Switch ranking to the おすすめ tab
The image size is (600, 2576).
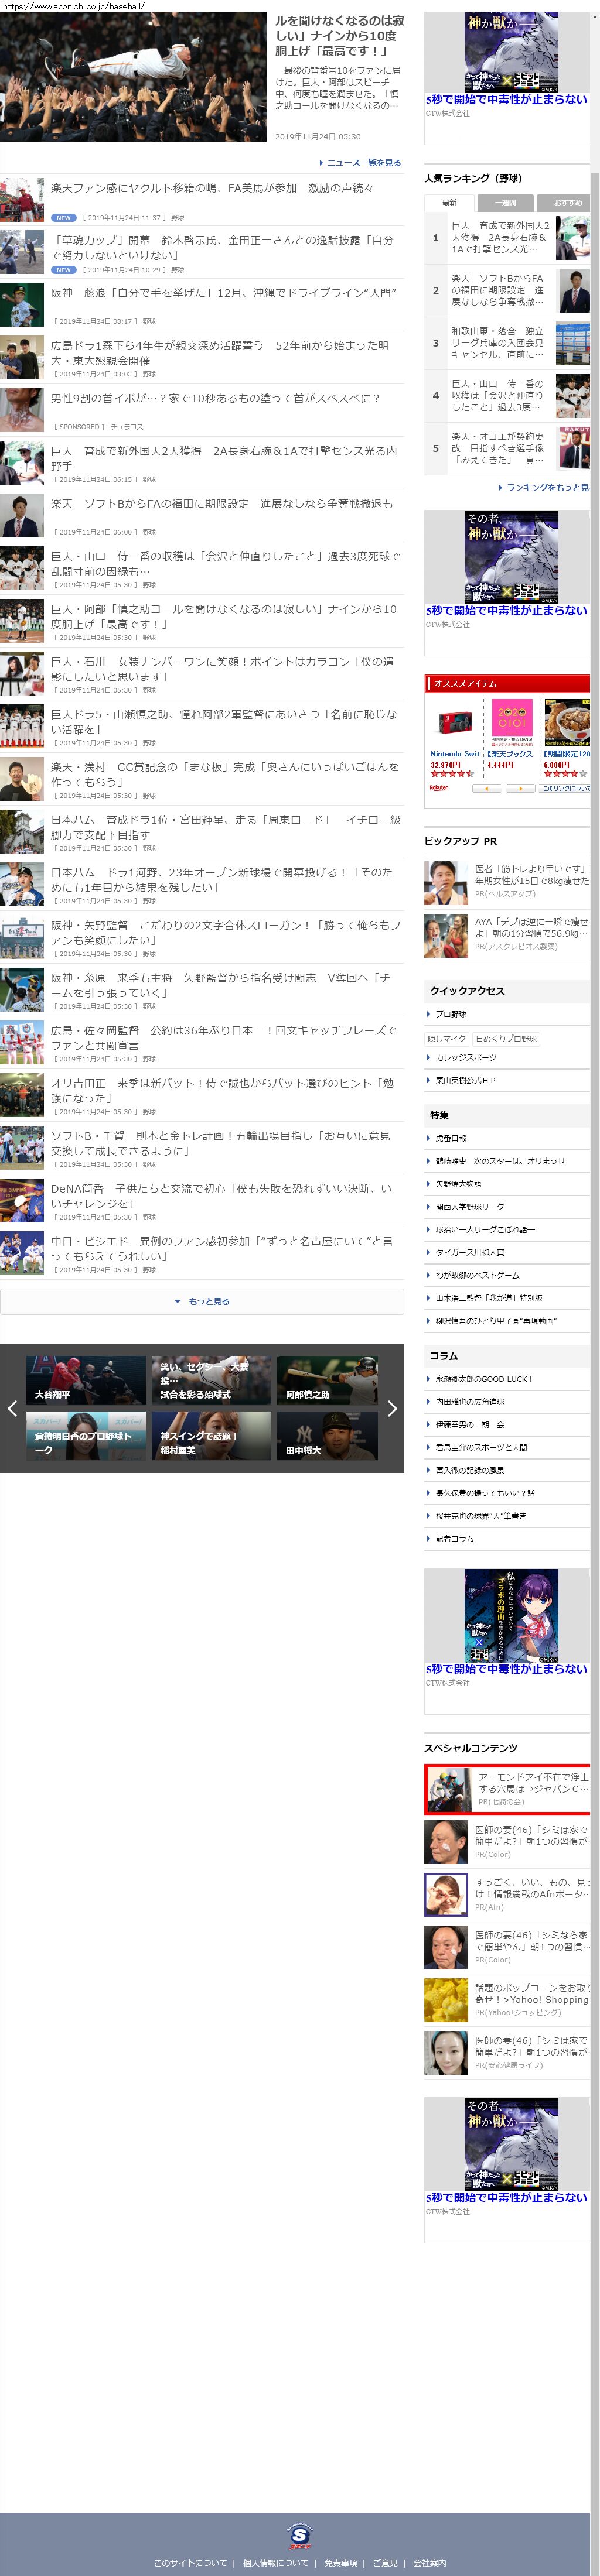coord(567,202)
